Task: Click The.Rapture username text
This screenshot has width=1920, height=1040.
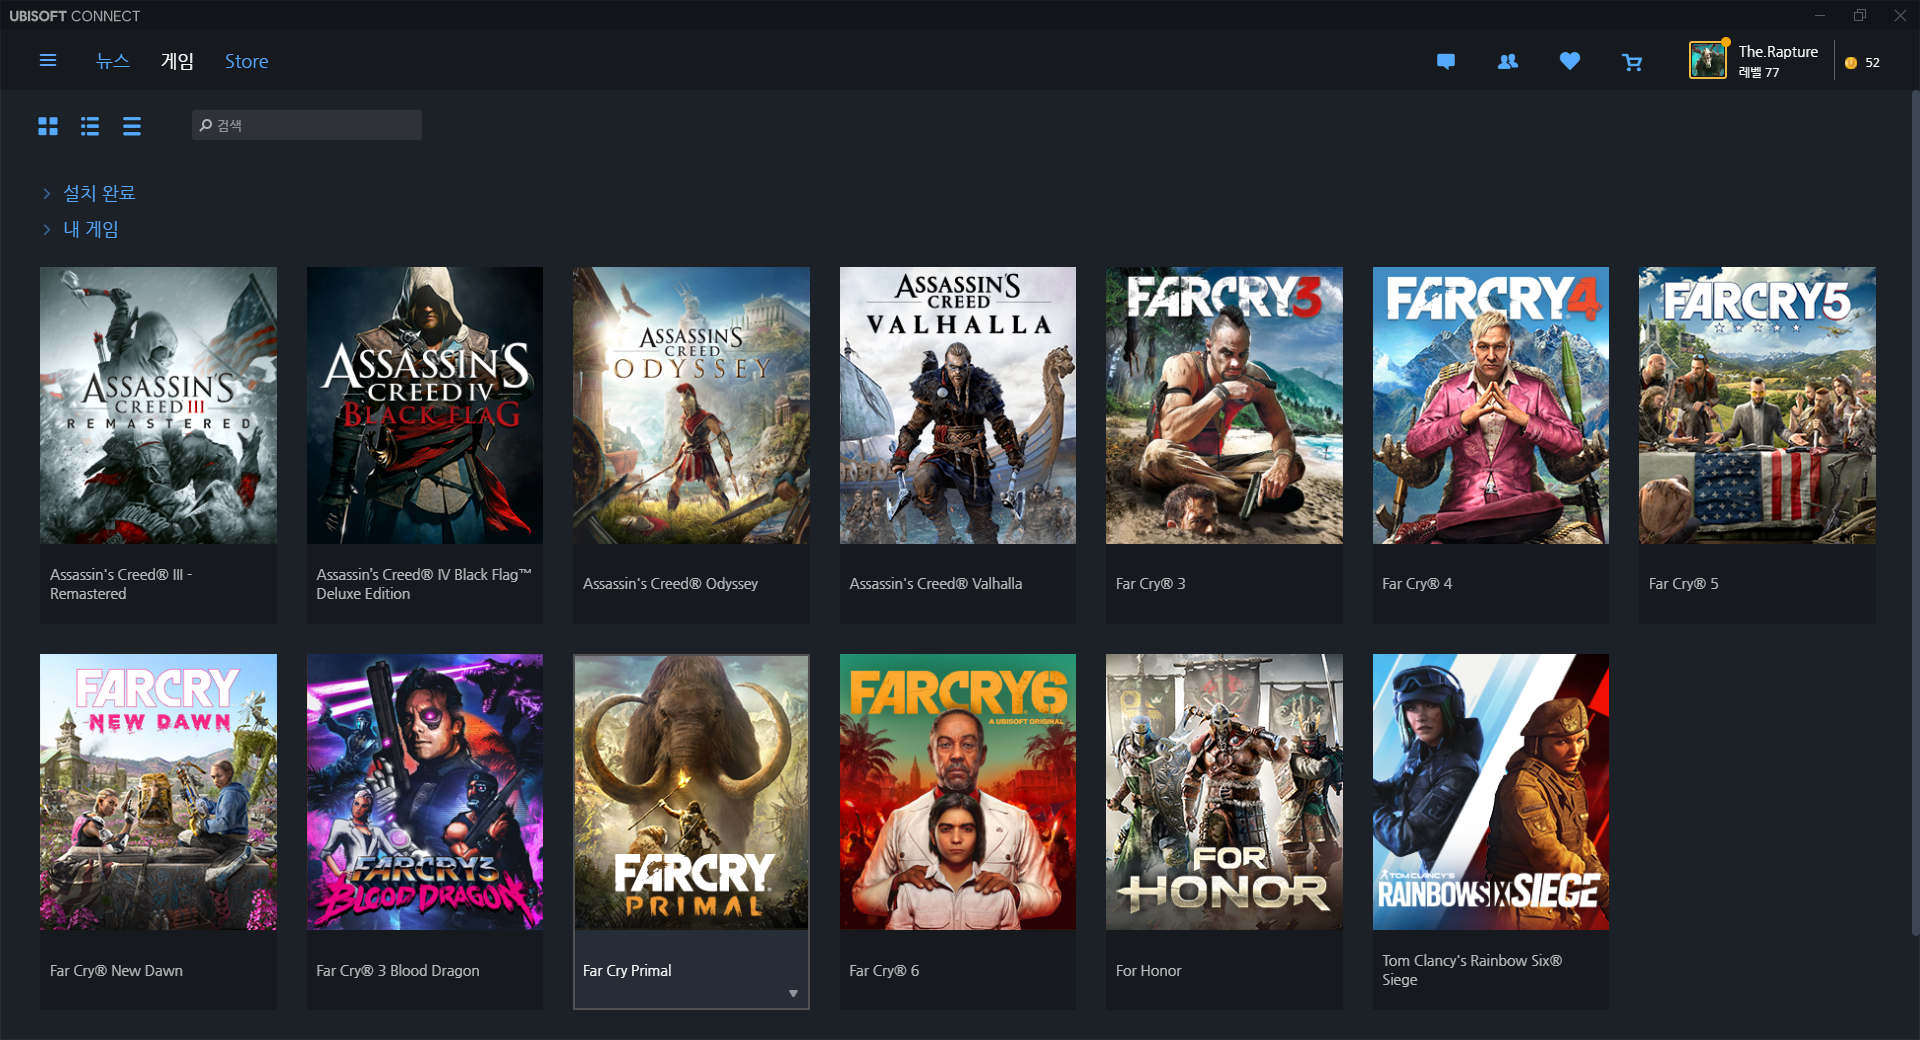Action: 1778,52
